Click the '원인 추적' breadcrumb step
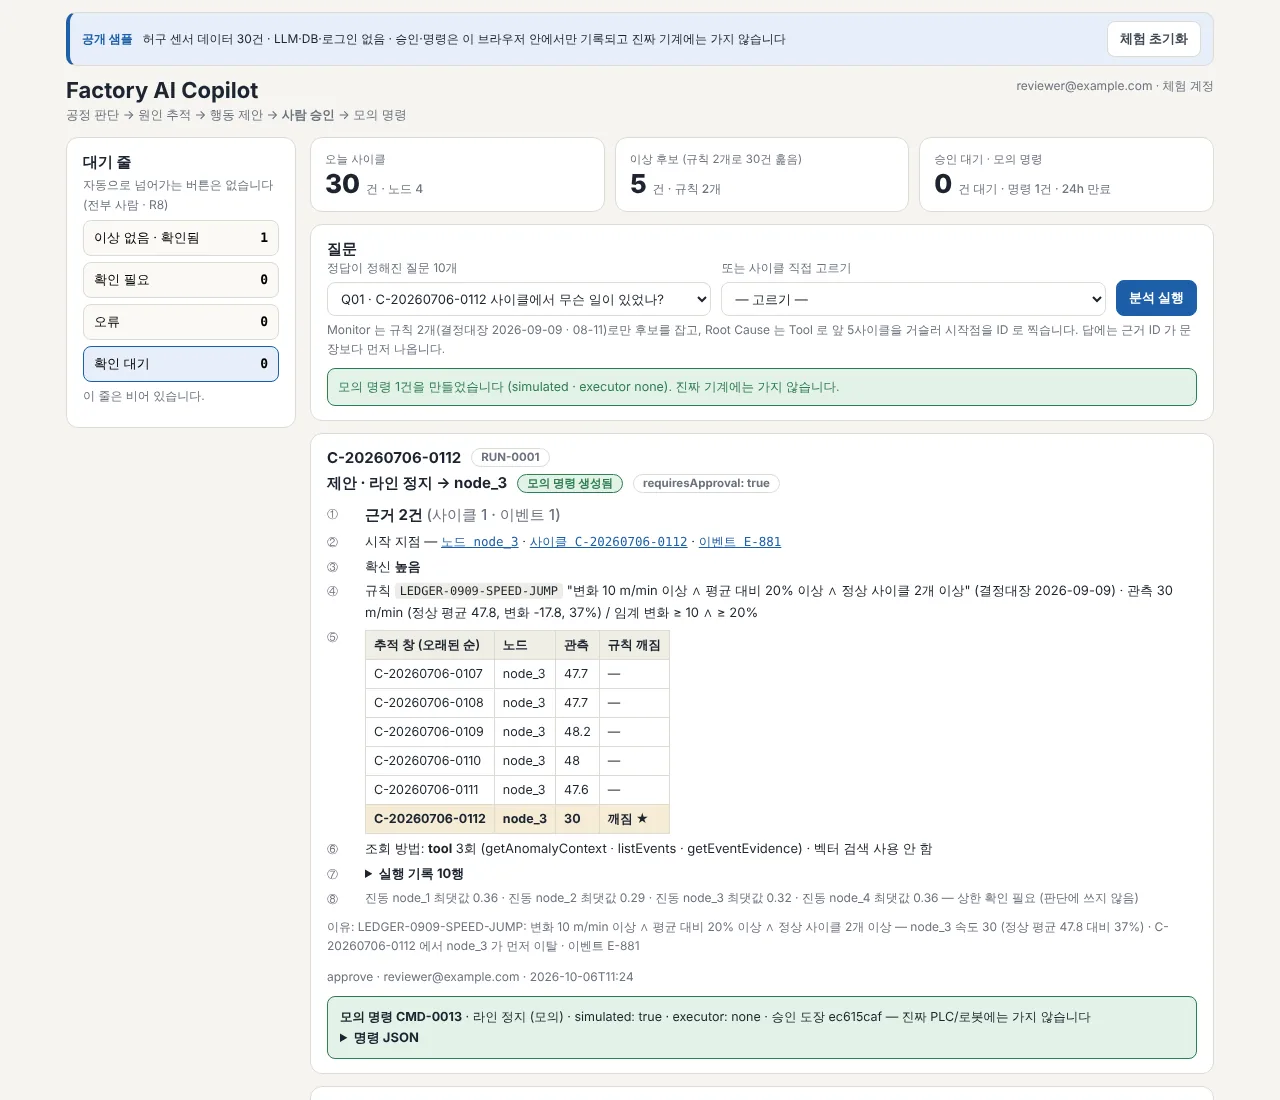This screenshot has width=1280, height=1100. point(164,115)
